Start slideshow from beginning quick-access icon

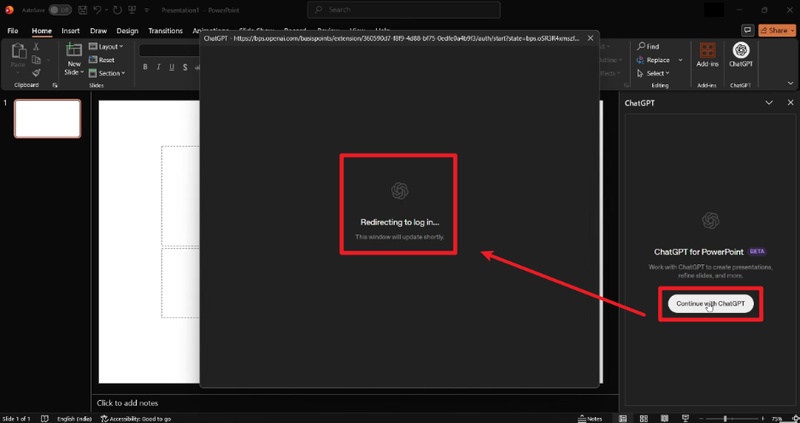132,10
